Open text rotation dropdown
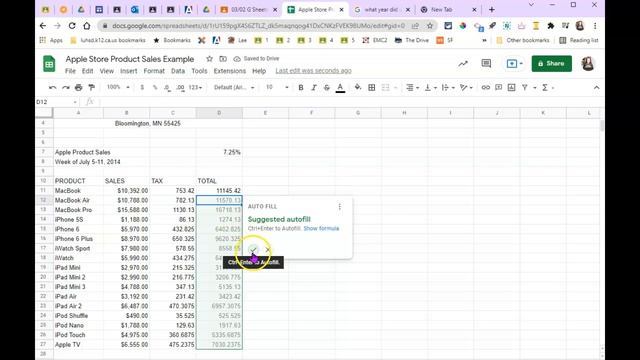Screen dimensions: 640x360 [466, 87]
